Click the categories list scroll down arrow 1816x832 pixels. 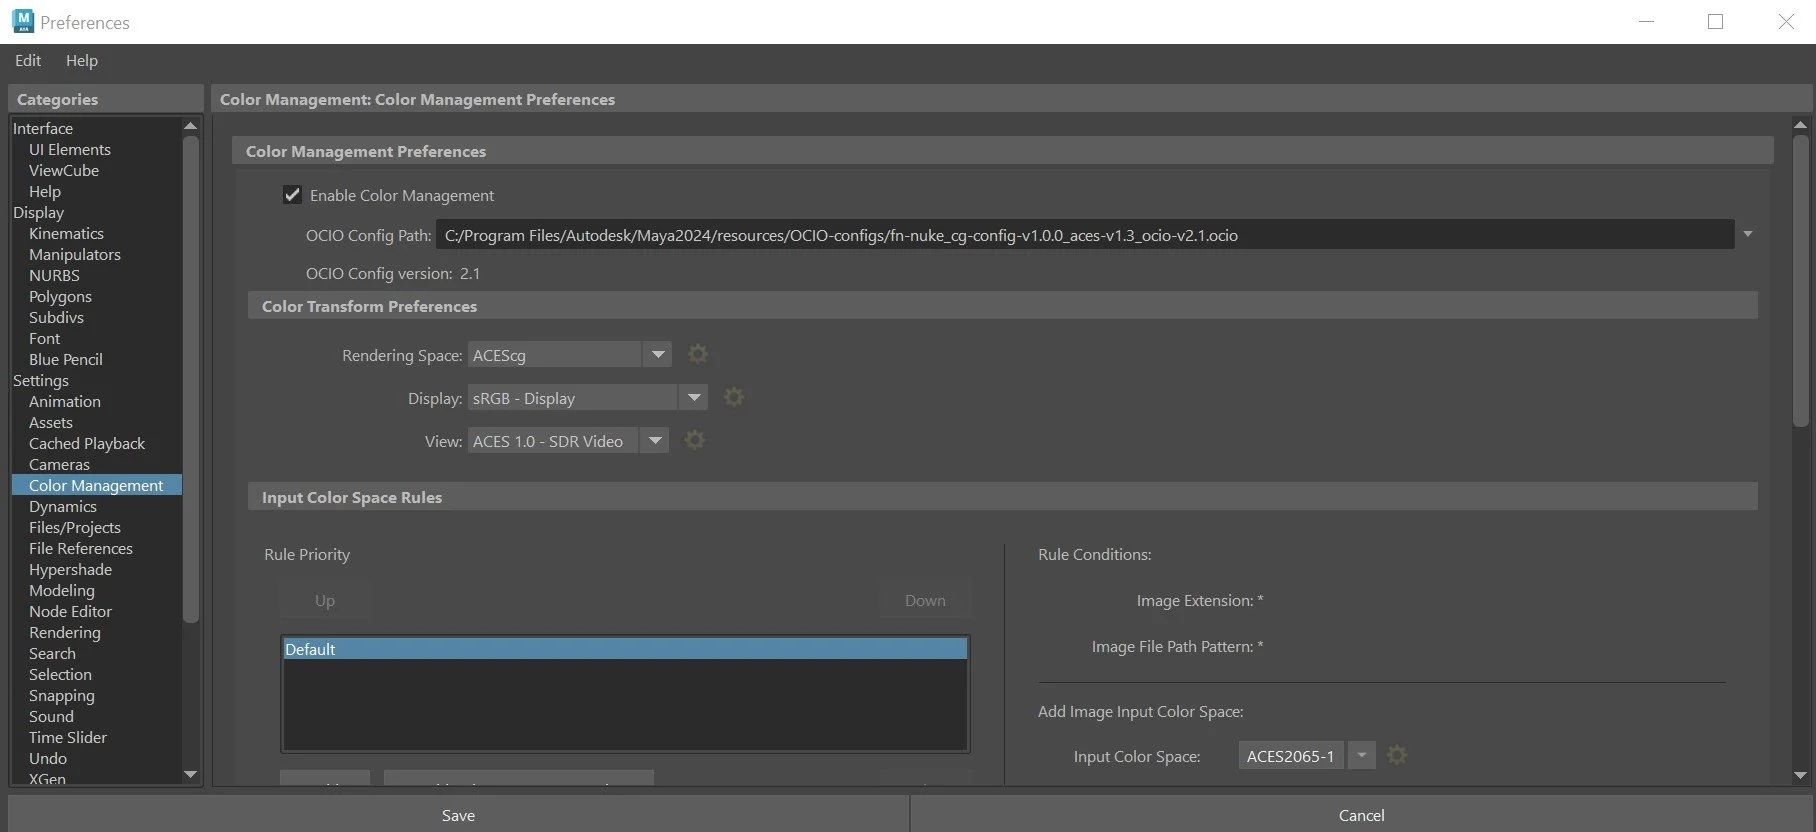click(x=190, y=774)
